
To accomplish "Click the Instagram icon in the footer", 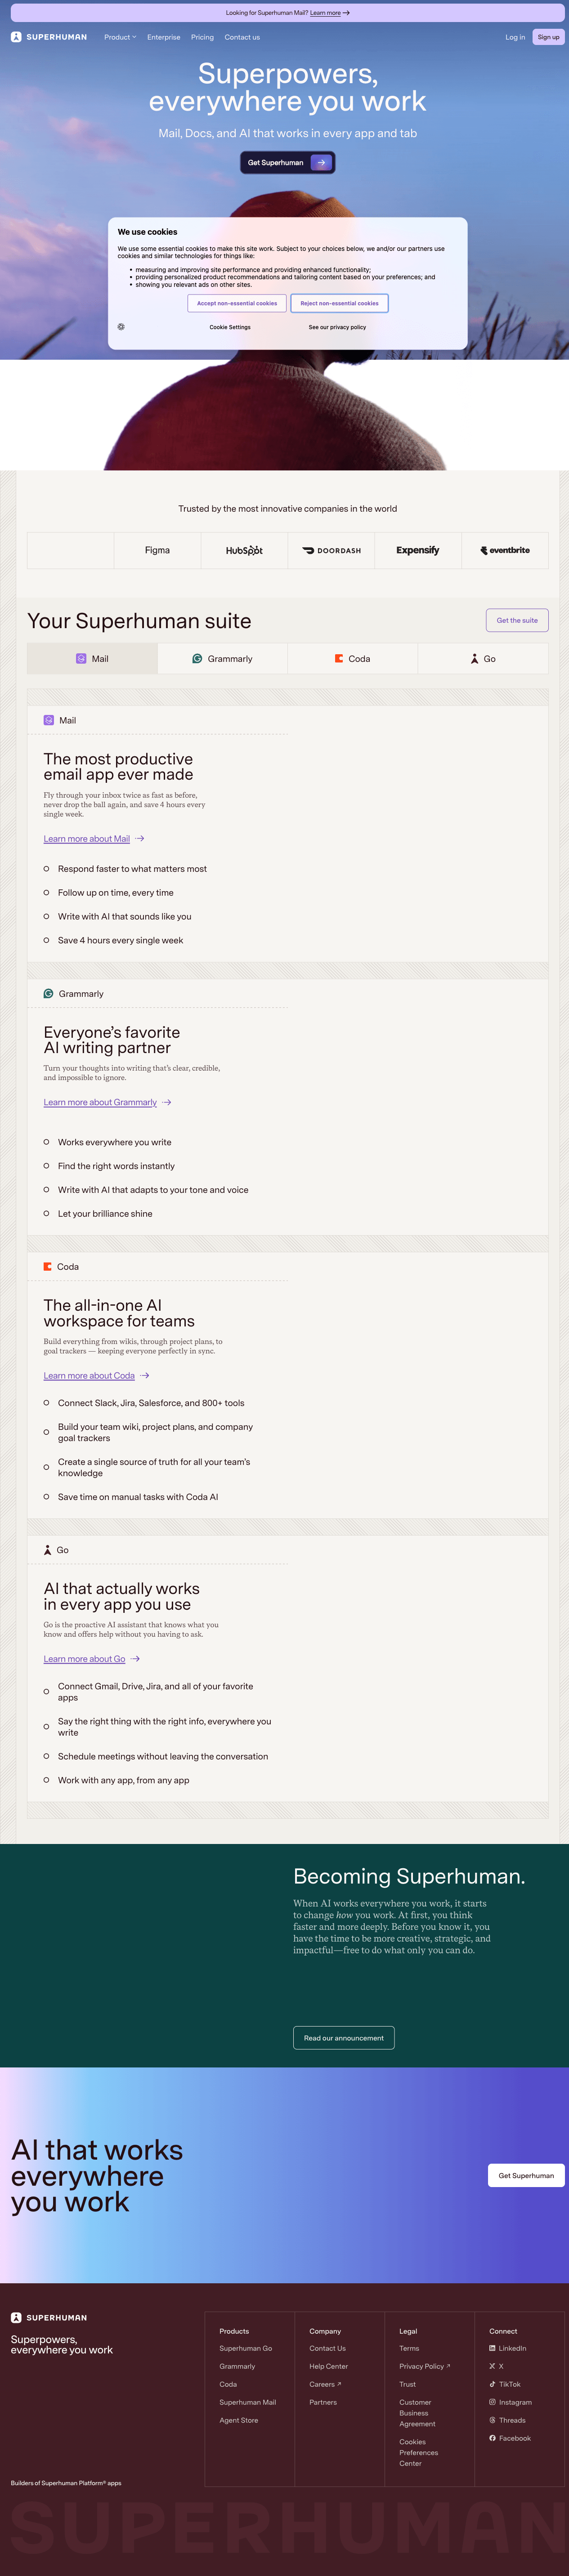I will 492,2402.
